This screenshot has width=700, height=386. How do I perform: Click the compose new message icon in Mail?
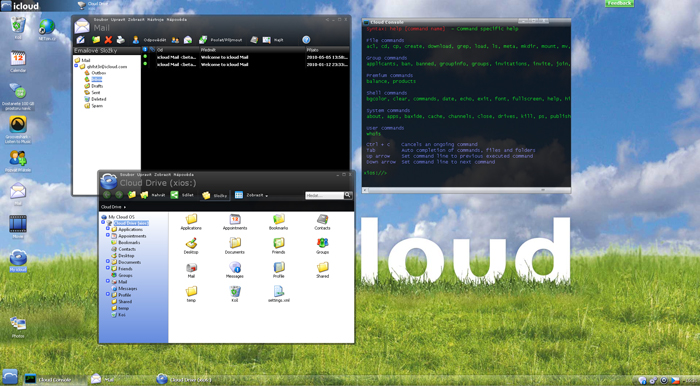pos(81,40)
